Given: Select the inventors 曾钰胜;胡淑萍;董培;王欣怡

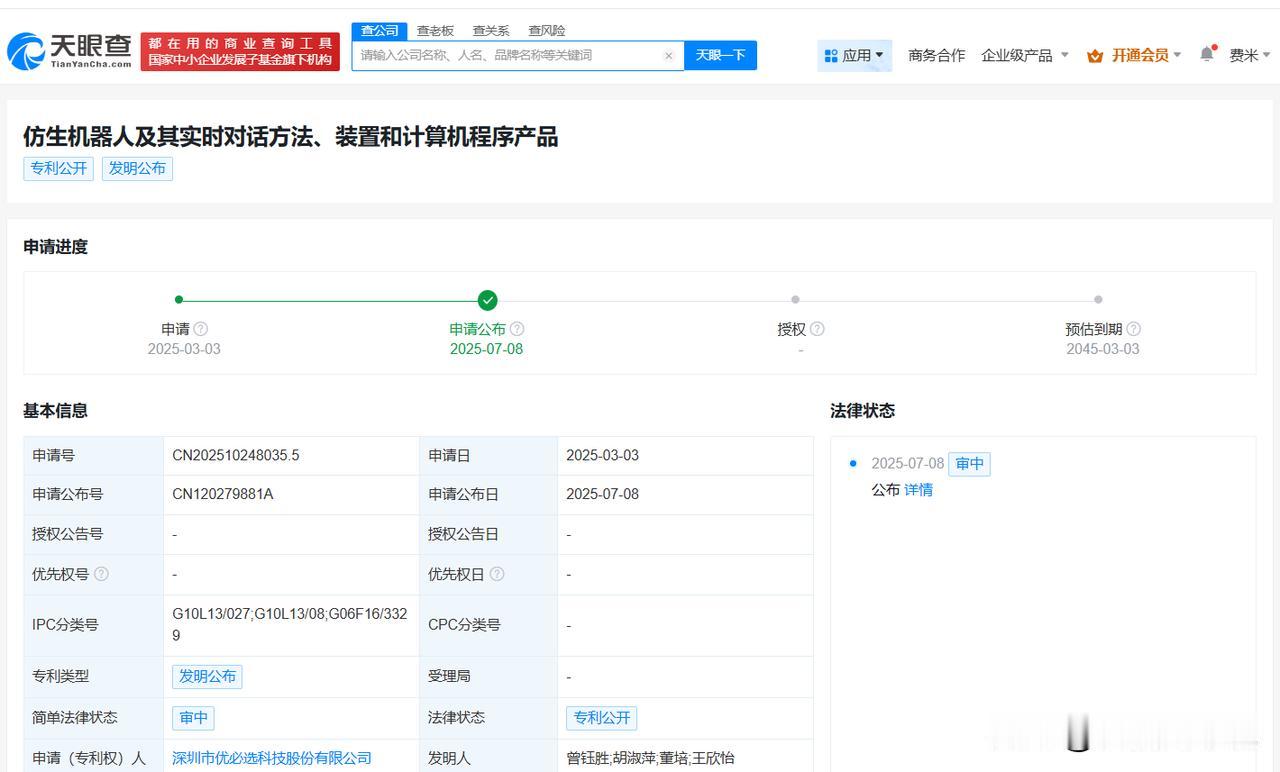Looking at the screenshot, I should [x=650, y=758].
